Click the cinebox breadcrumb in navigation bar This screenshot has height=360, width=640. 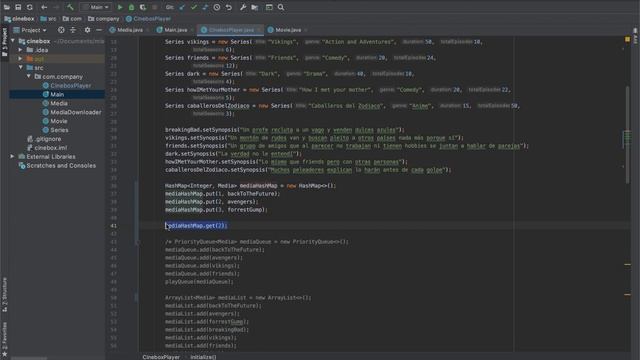[x=19, y=19]
